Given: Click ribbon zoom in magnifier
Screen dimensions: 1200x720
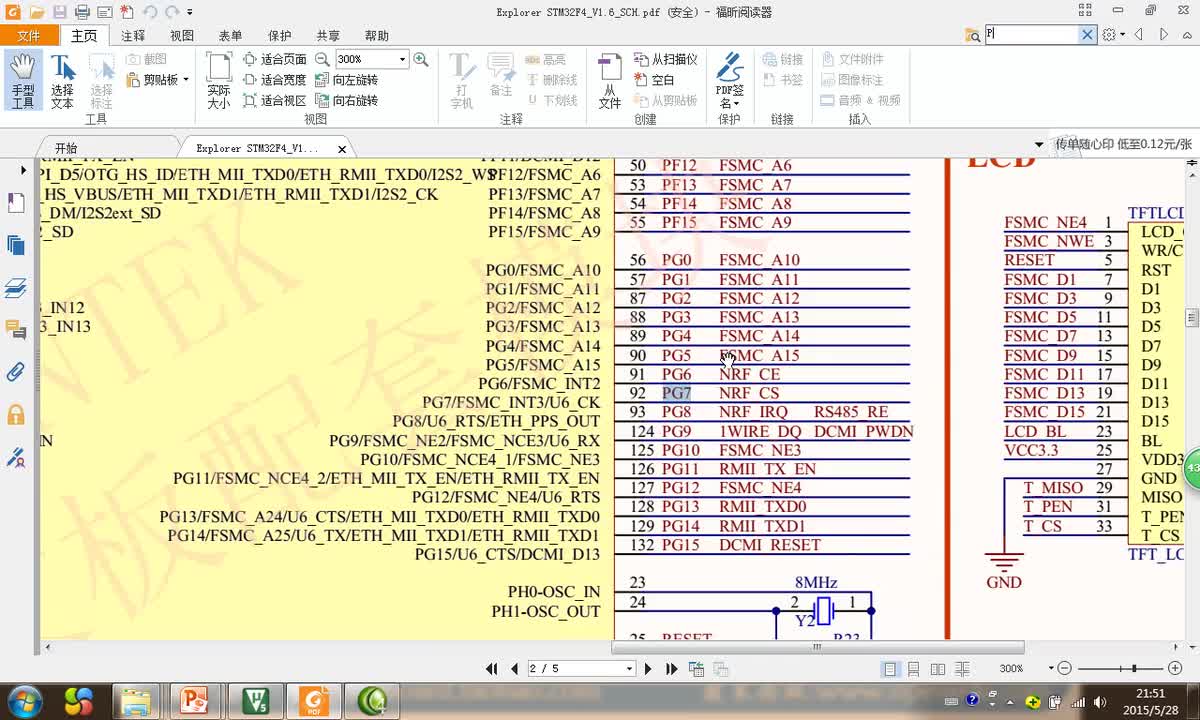Looking at the screenshot, I should pyautogui.click(x=421, y=59).
